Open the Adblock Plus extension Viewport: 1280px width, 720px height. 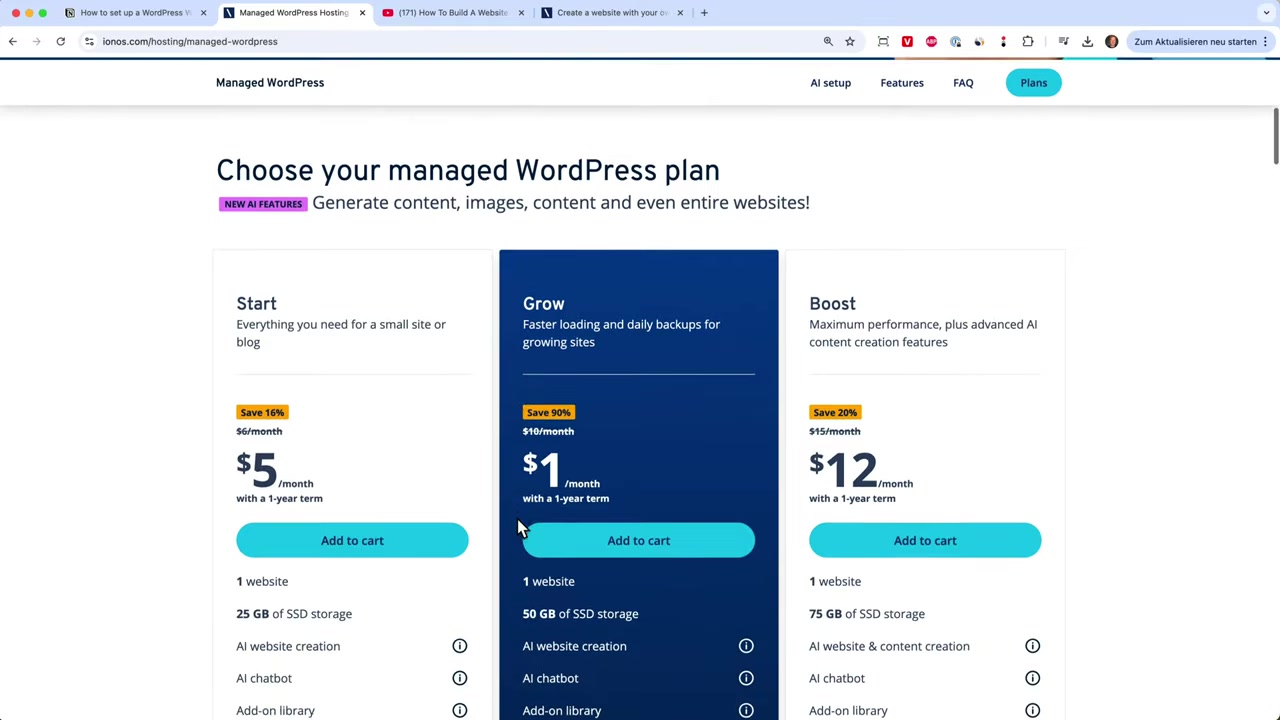point(931,41)
